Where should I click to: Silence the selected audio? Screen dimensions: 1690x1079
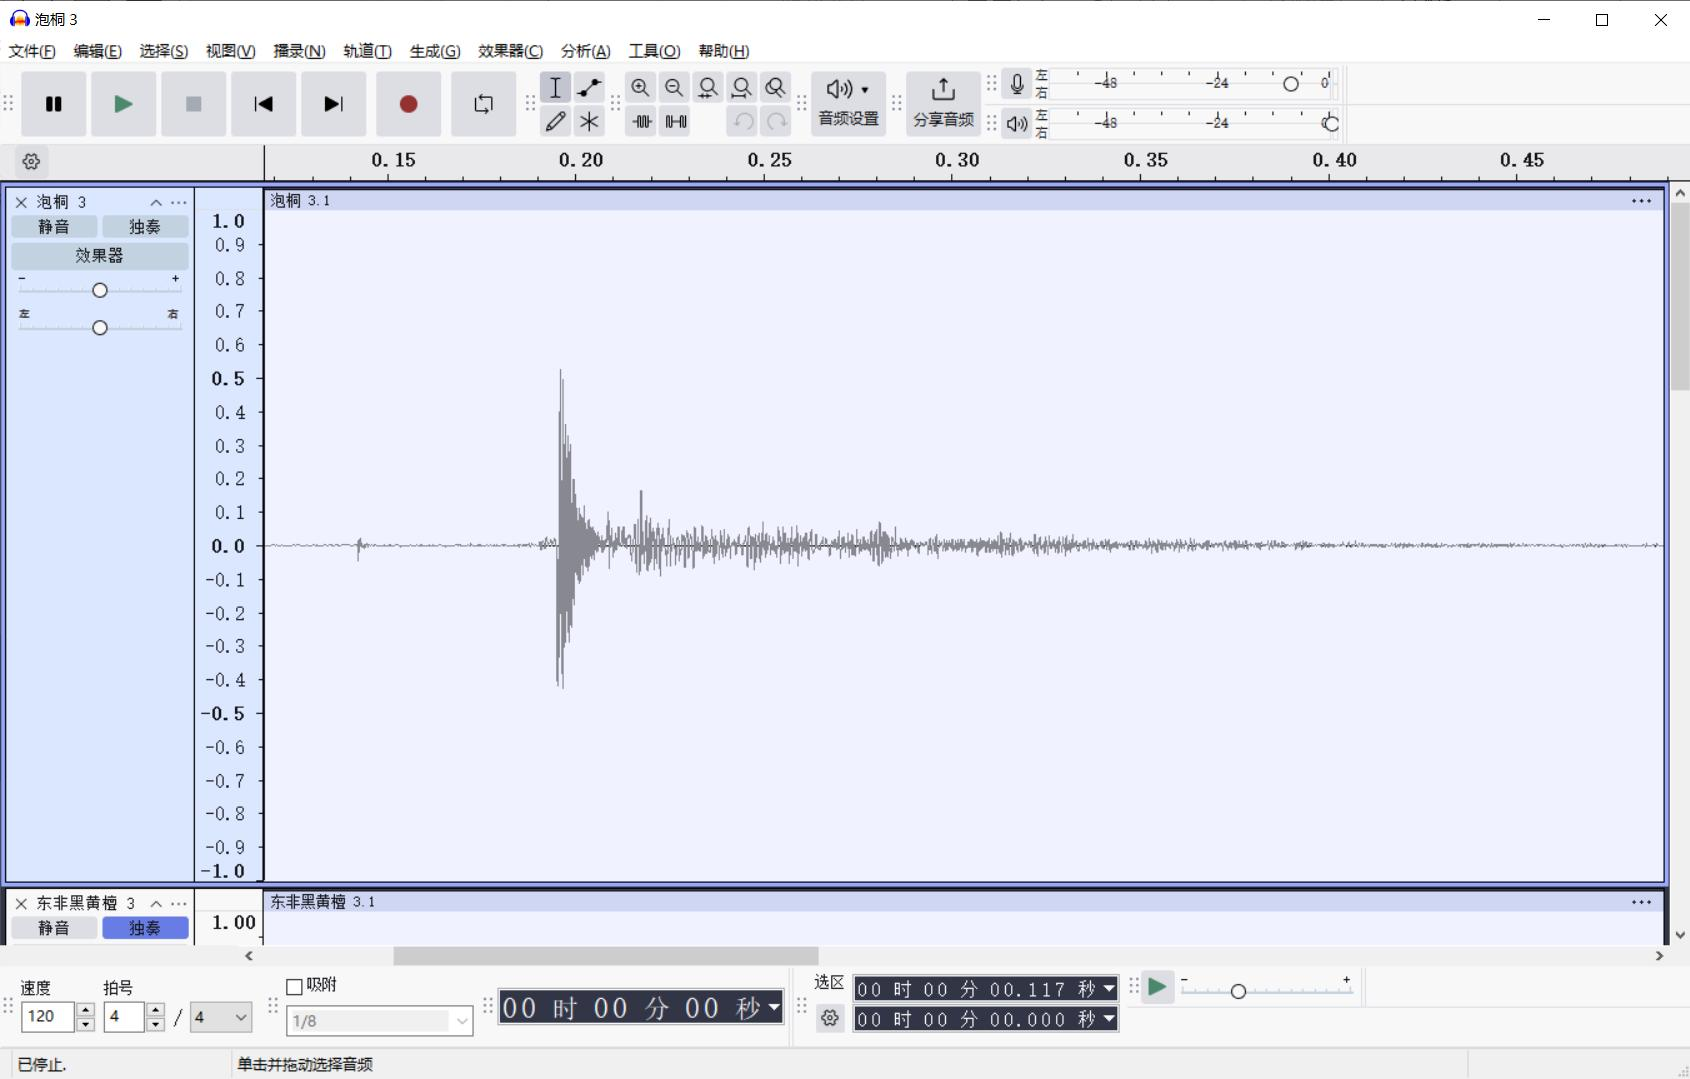[x=676, y=121]
